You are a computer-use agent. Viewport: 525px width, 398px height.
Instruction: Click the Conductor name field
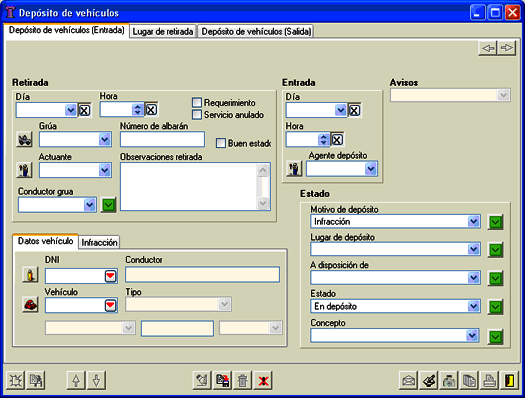click(x=203, y=275)
